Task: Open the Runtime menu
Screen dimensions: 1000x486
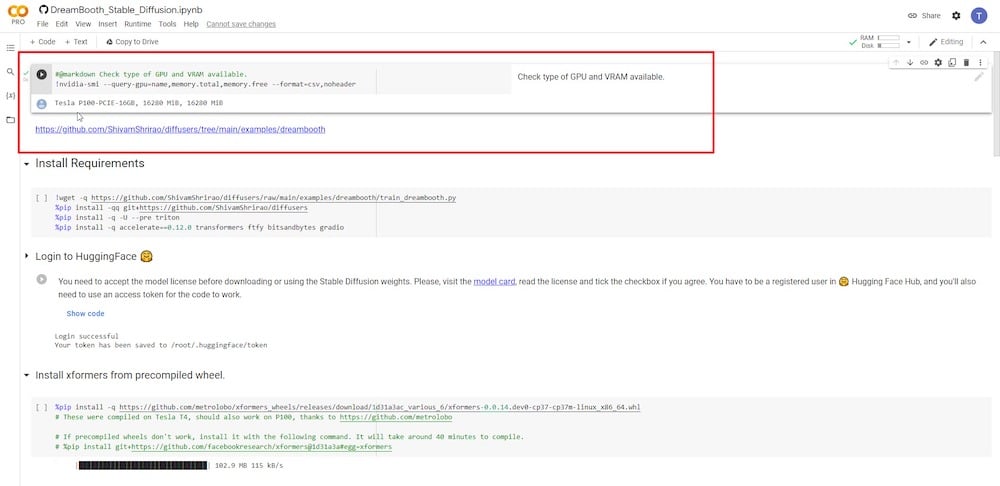Action: coord(138,24)
